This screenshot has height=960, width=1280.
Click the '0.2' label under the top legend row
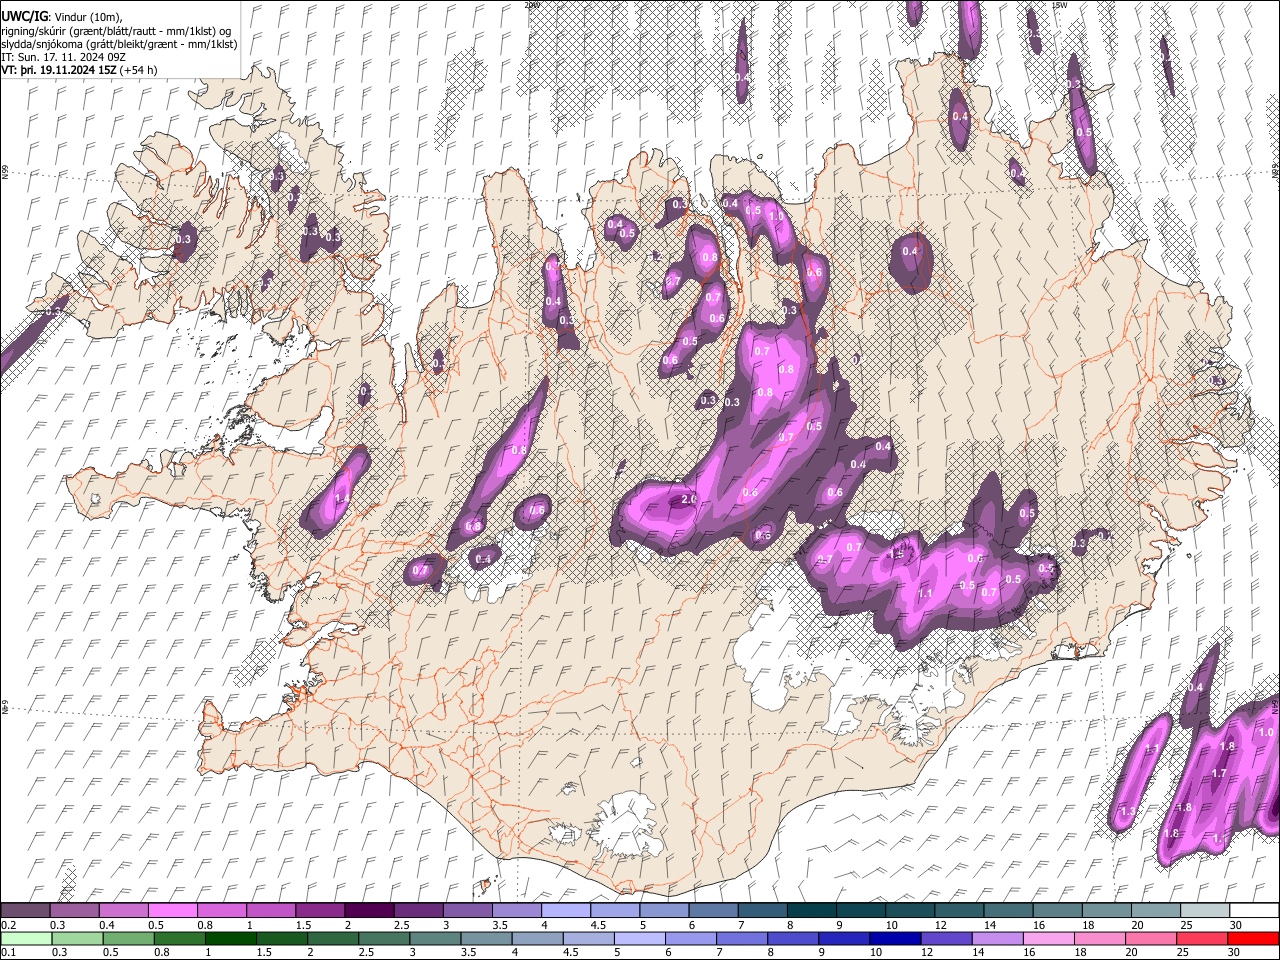tap(8, 925)
